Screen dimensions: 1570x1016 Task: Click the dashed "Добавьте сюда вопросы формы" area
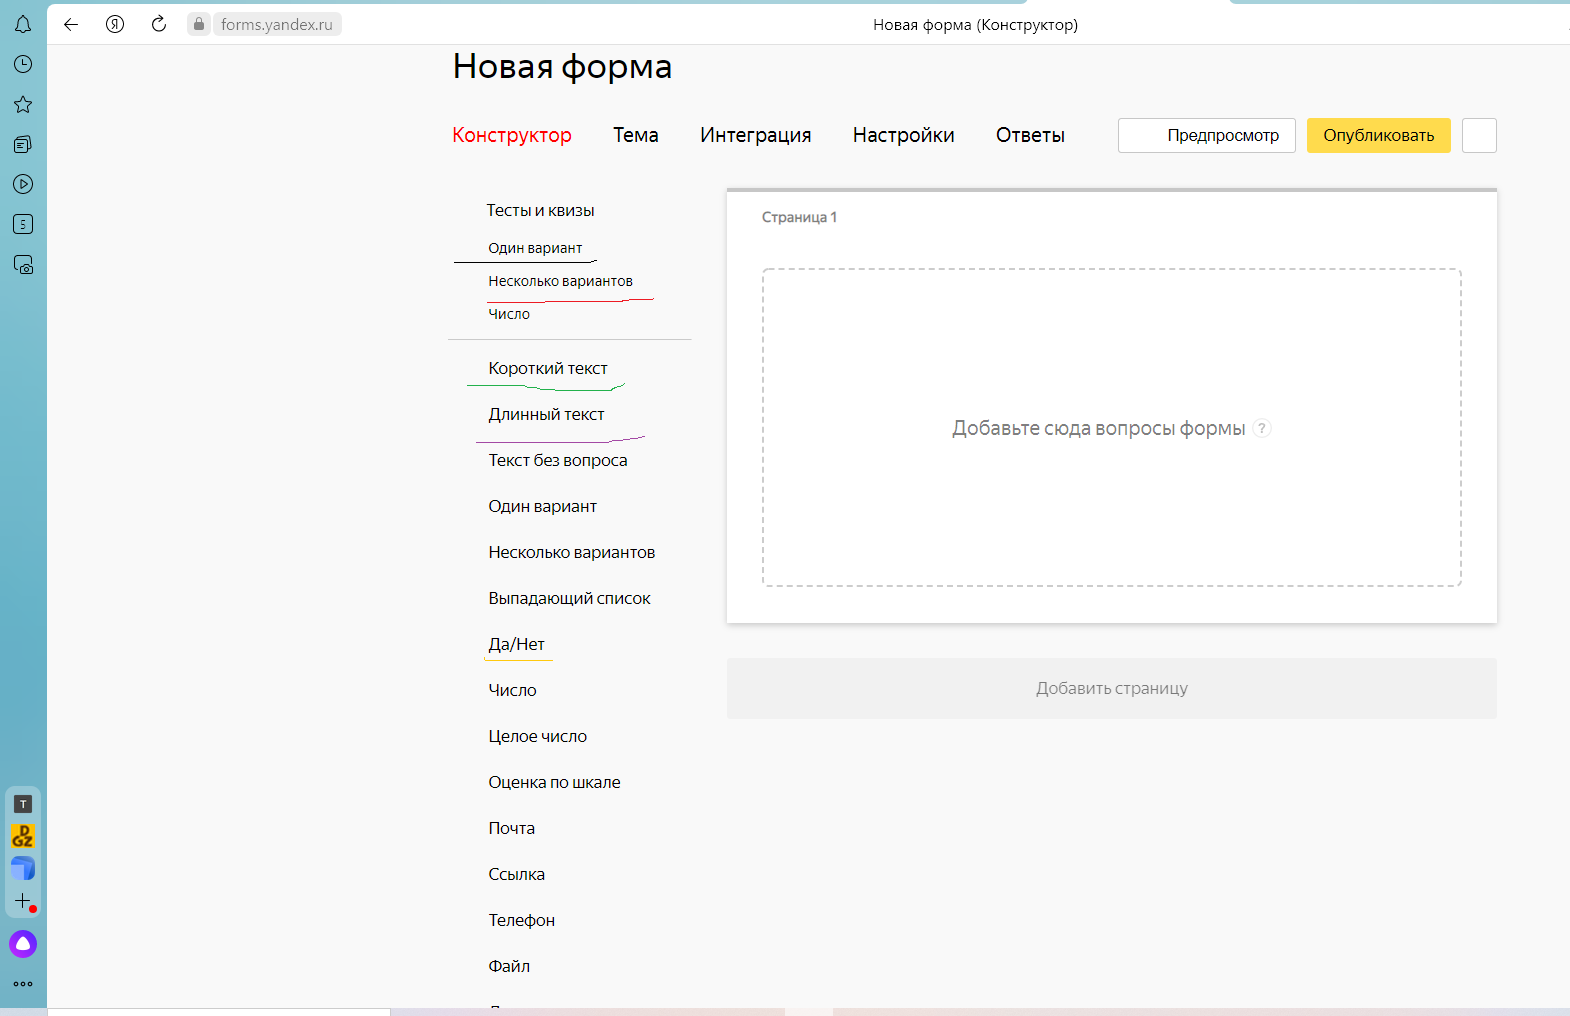point(1112,427)
